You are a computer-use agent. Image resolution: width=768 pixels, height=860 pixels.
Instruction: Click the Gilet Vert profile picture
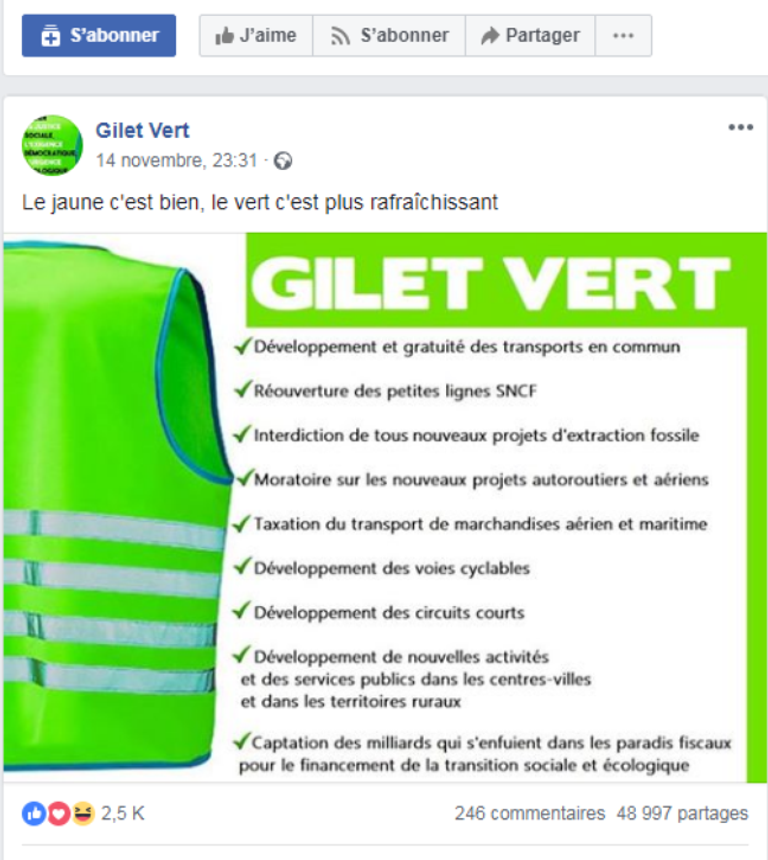(52, 145)
